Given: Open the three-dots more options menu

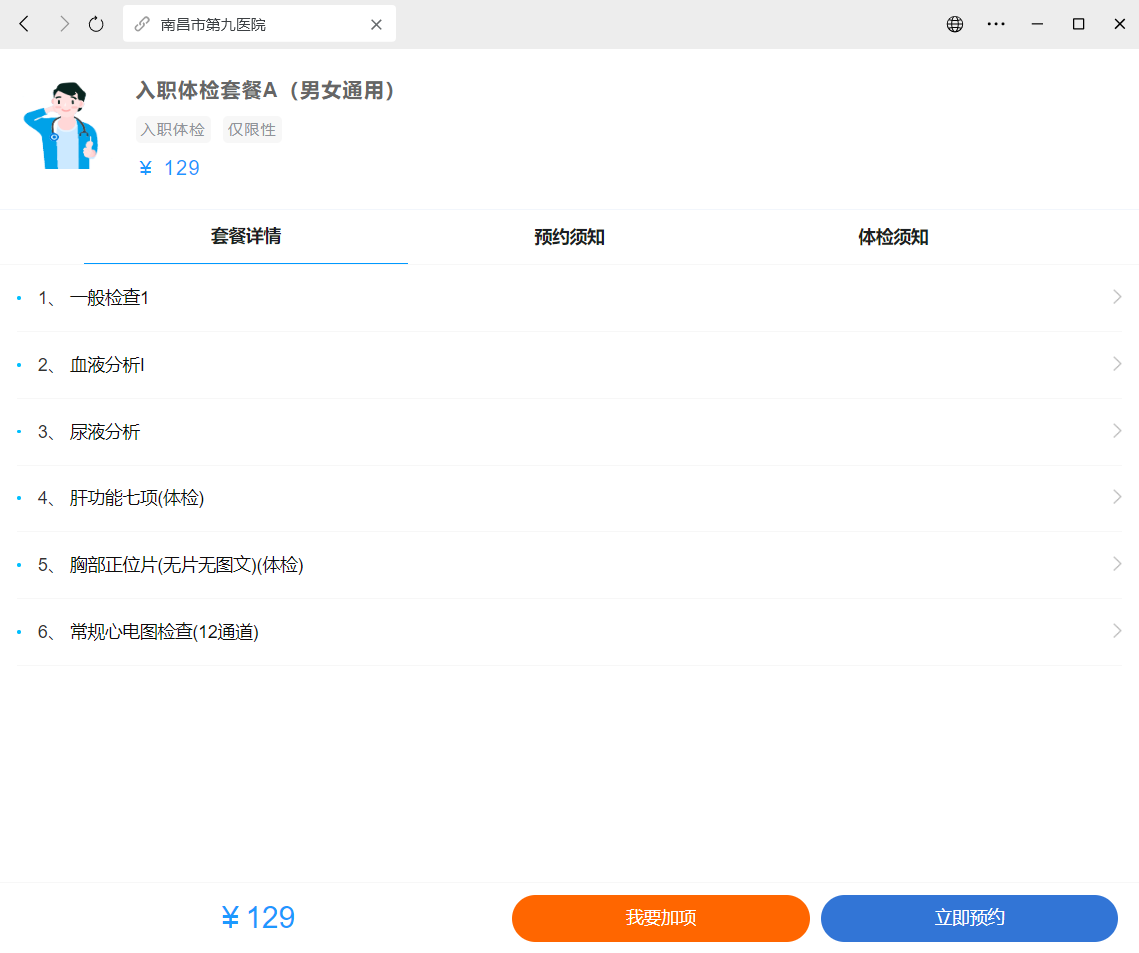Looking at the screenshot, I should [996, 24].
